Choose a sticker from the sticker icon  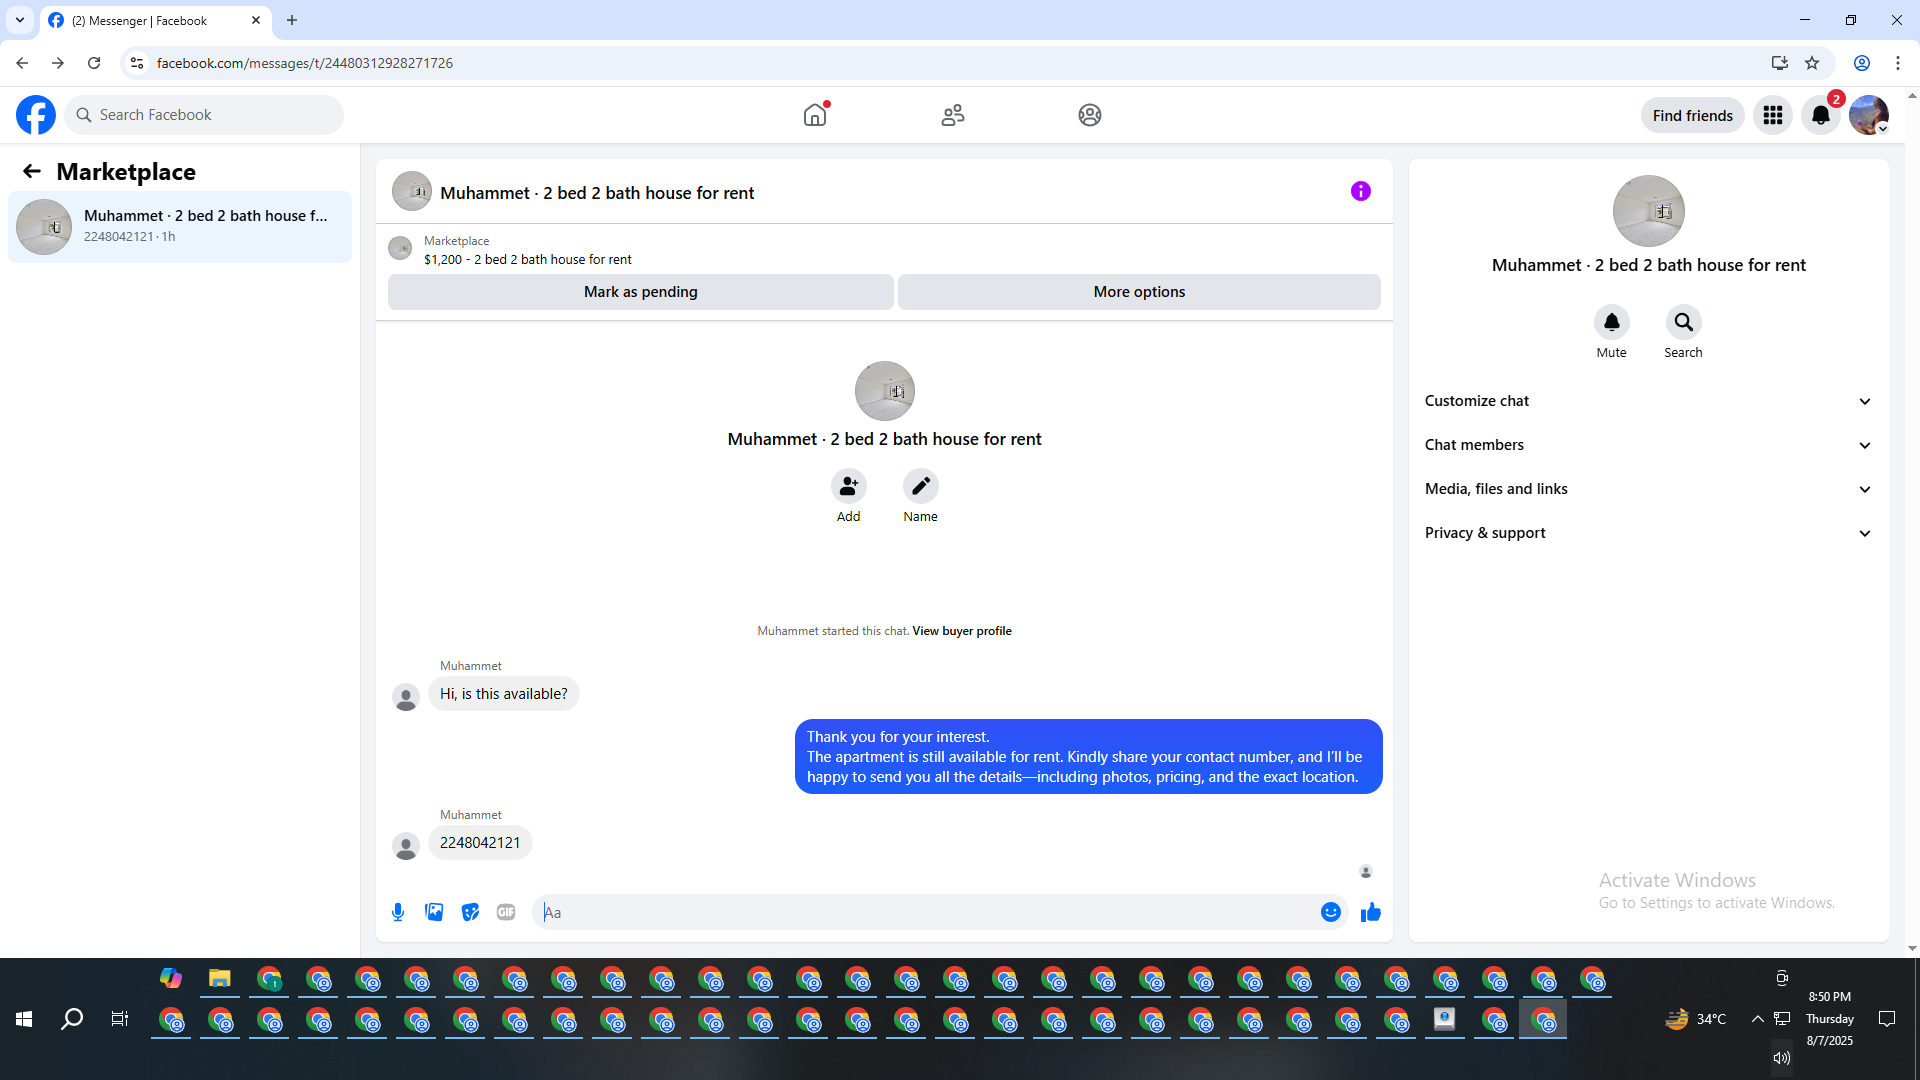(470, 912)
